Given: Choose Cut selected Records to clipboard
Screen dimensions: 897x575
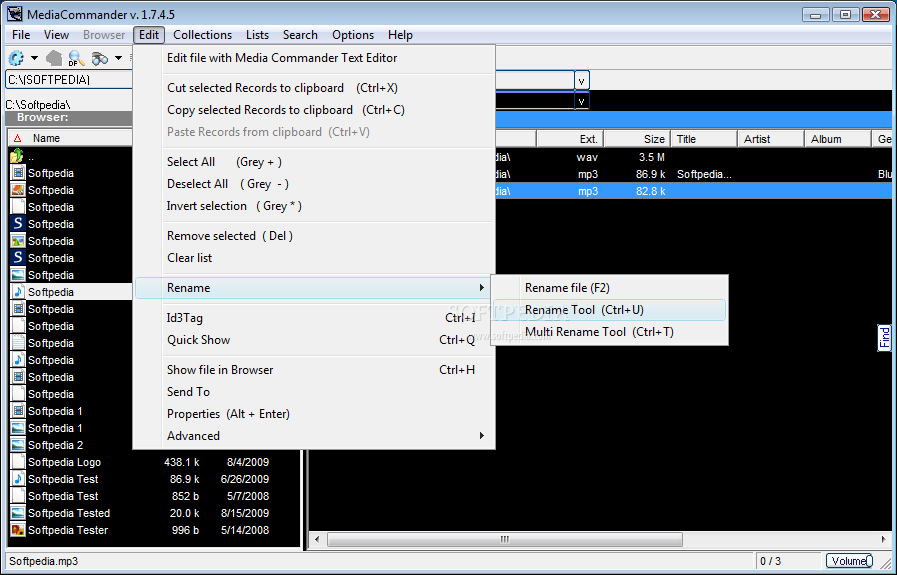Looking at the screenshot, I should pyautogui.click(x=315, y=88).
